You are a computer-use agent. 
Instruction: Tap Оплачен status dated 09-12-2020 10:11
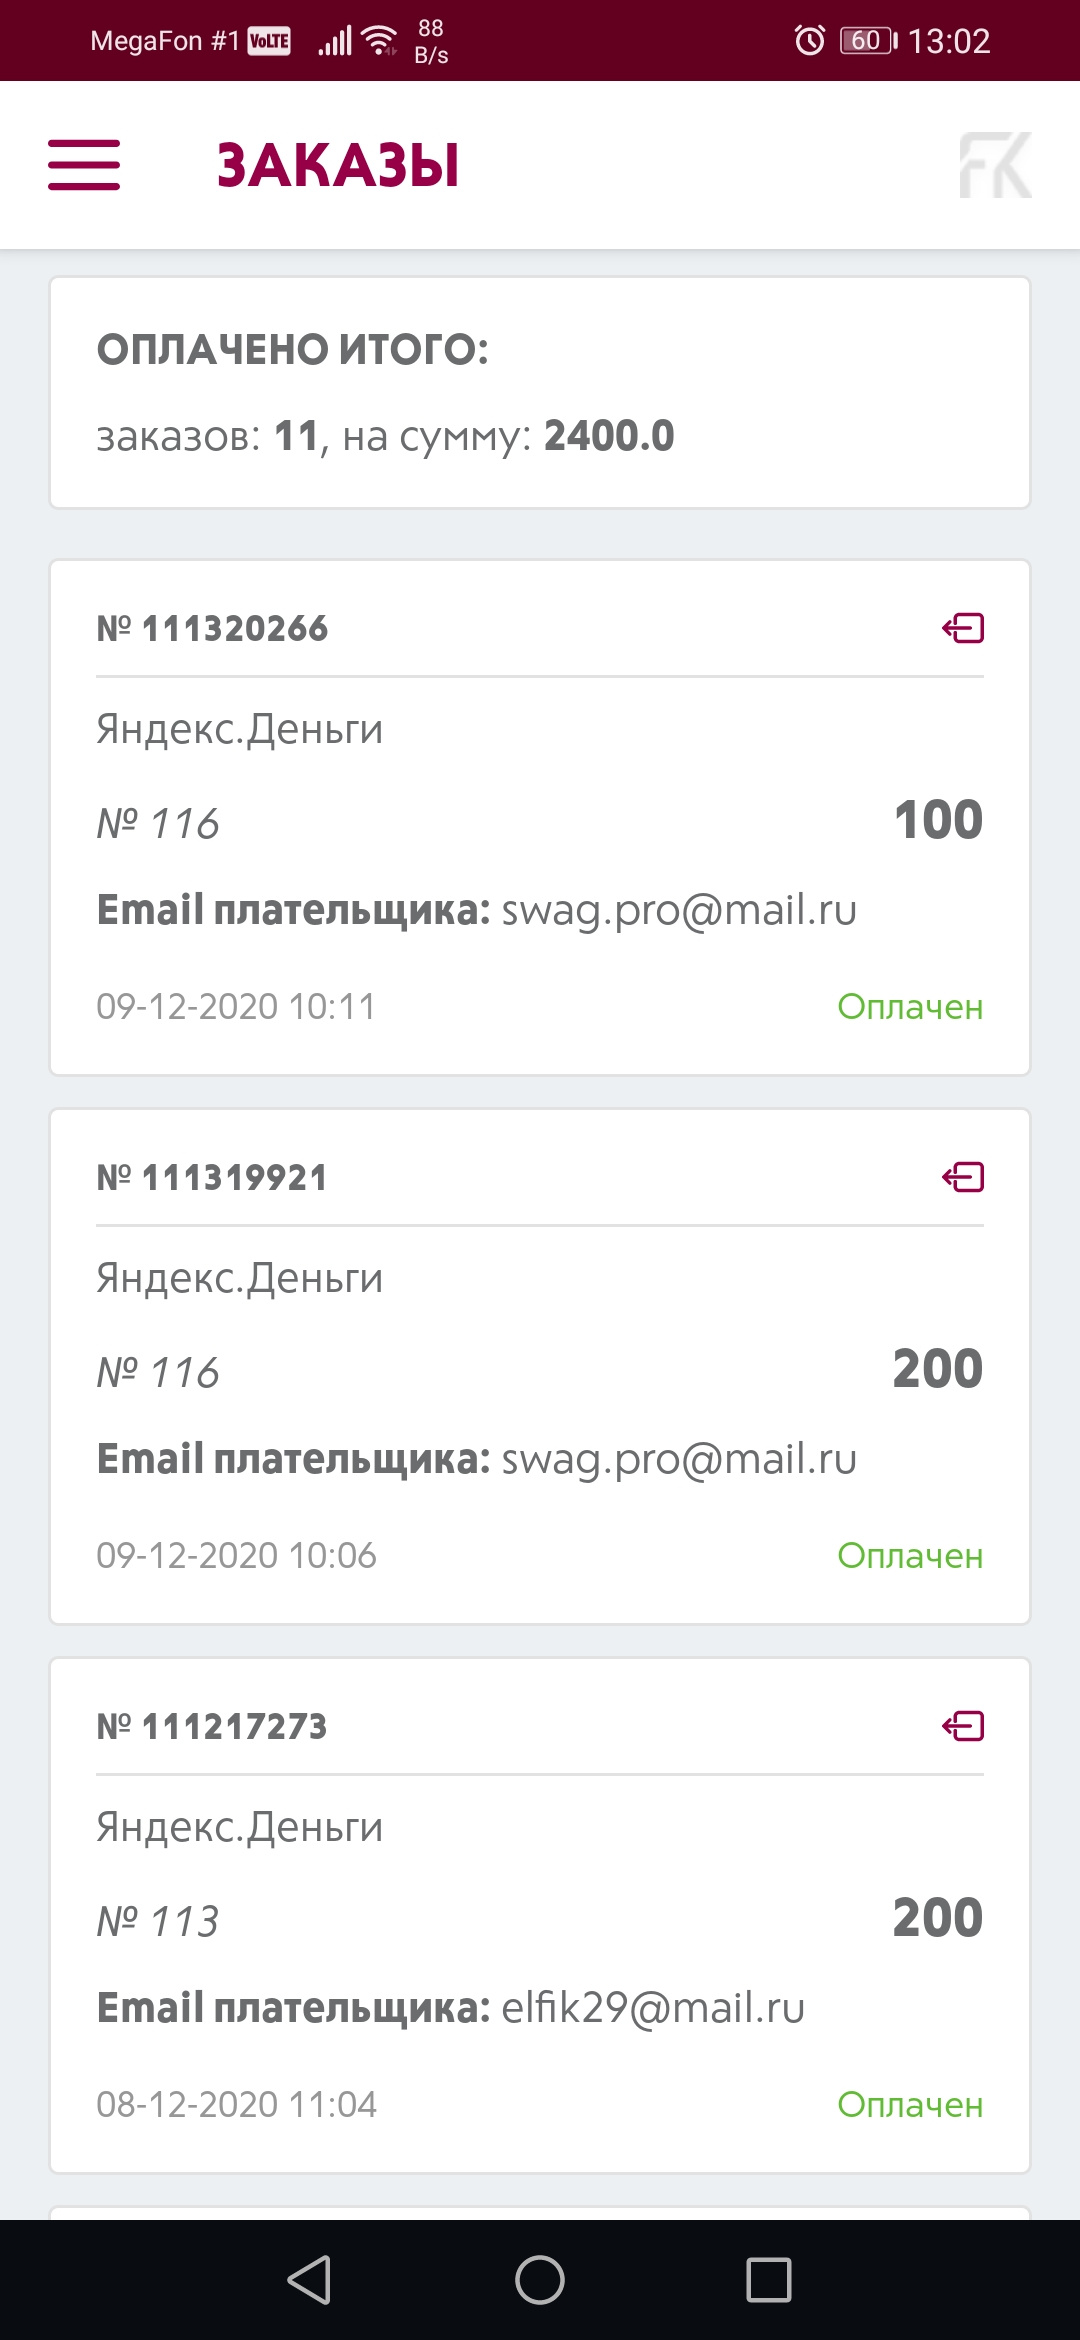[x=910, y=1007]
